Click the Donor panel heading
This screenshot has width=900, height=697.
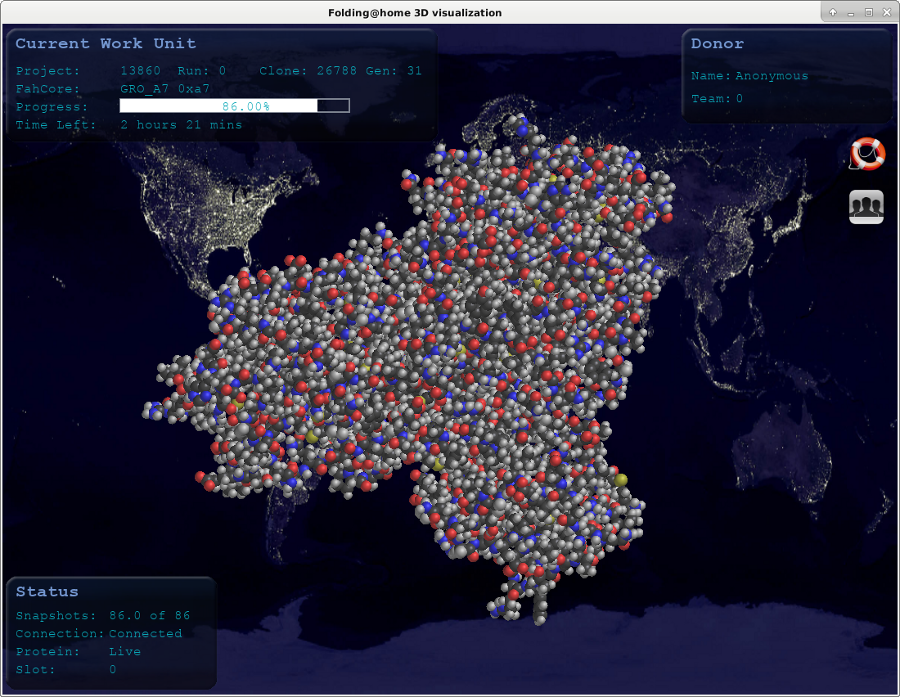point(717,44)
